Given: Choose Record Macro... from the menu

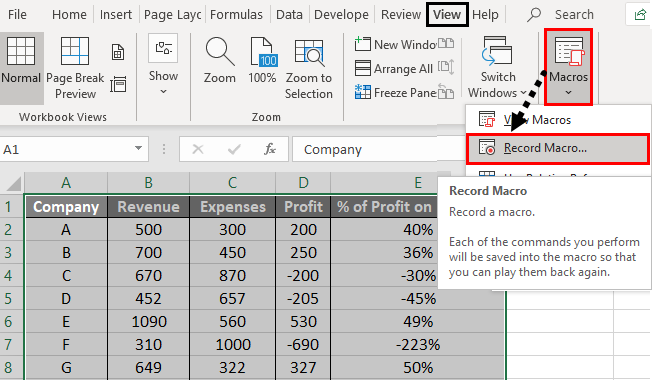Looking at the screenshot, I should click(557, 148).
